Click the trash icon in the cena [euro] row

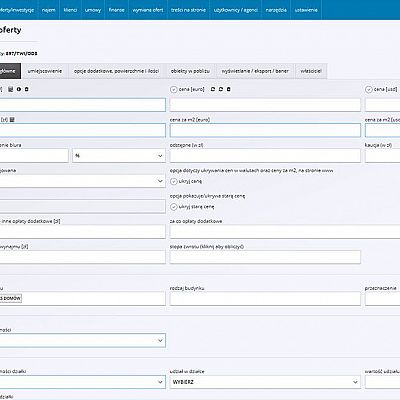pyautogui.click(x=229, y=89)
